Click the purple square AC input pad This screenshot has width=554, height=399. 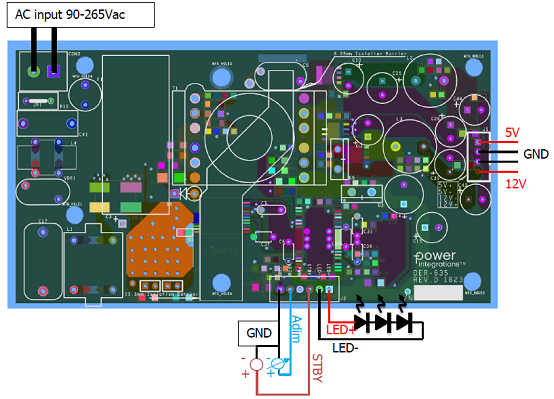[x=54, y=71]
